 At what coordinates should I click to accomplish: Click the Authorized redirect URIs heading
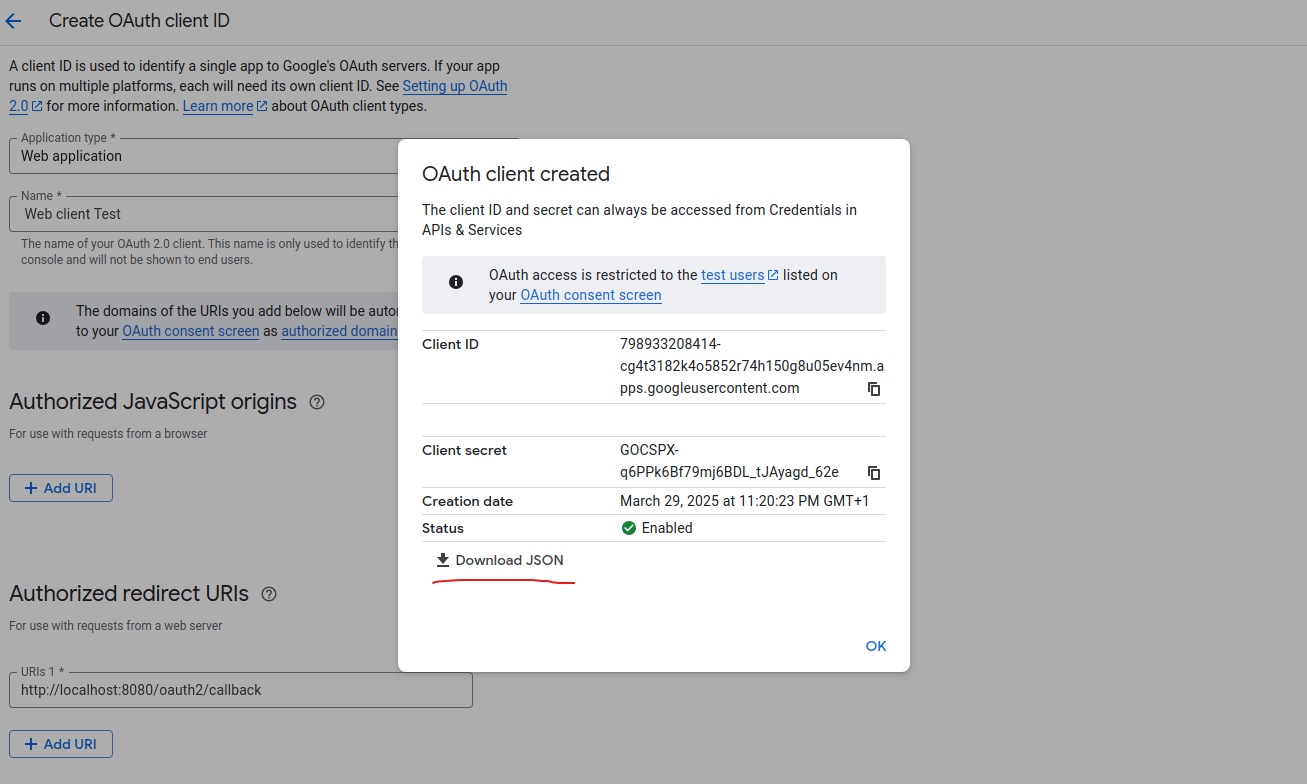(x=129, y=594)
